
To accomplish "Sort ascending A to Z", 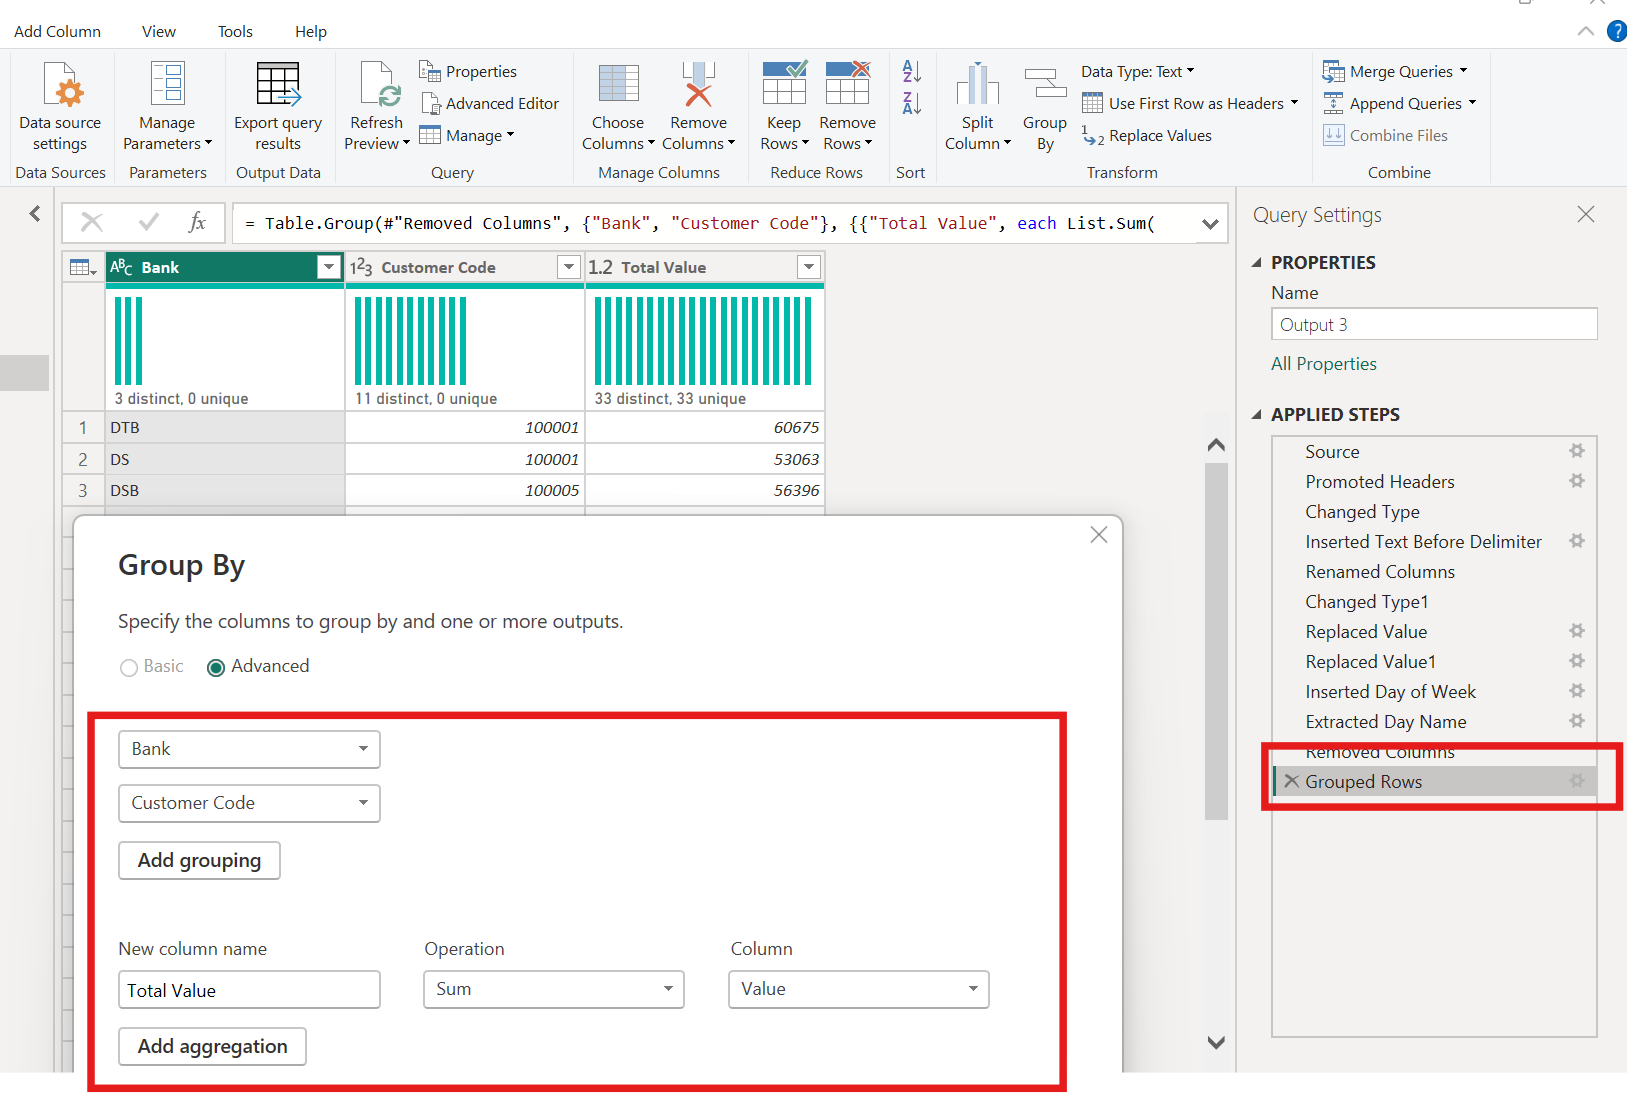I will 911,71.
